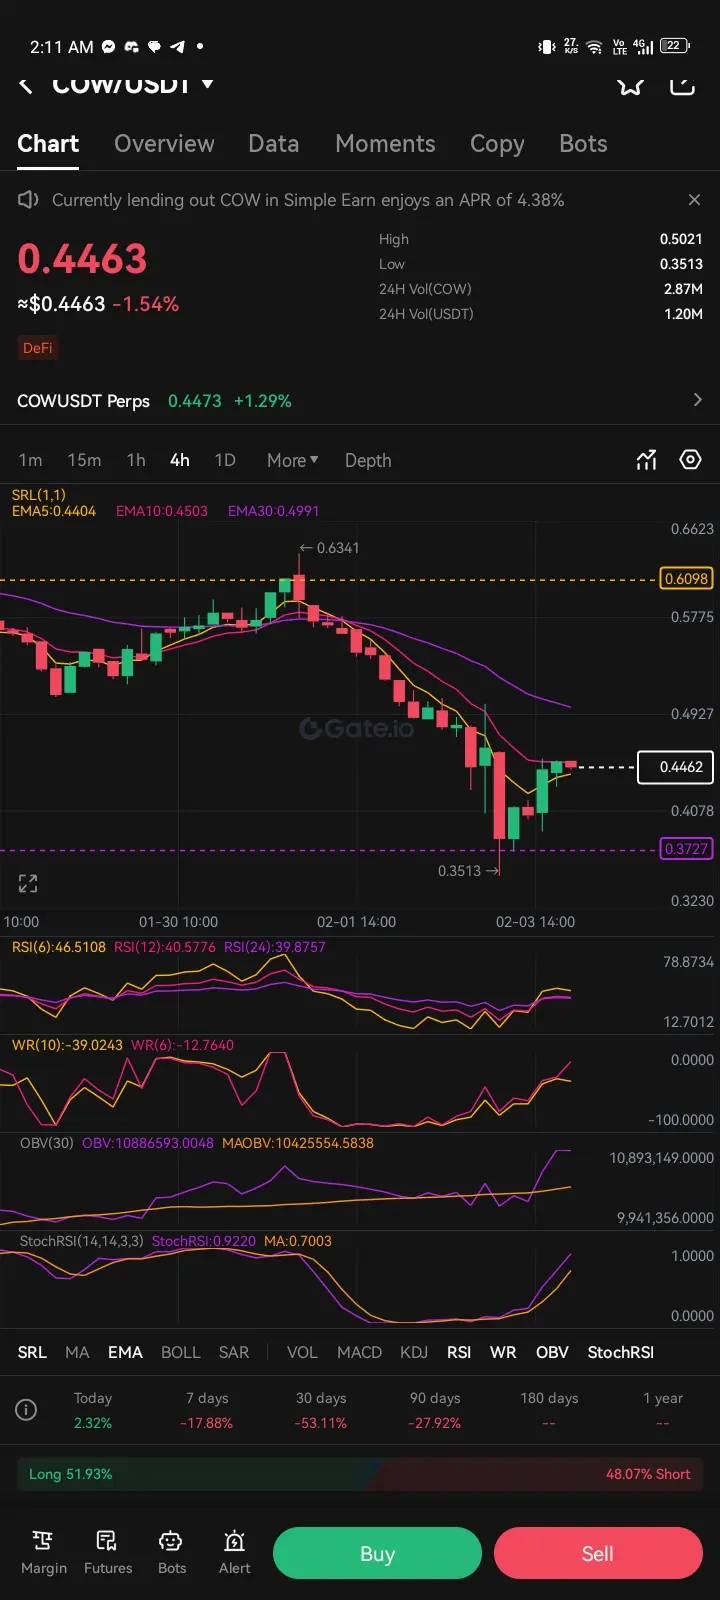Open the Copy tab
Image resolution: width=720 pixels, height=1600 pixels.
point(497,144)
